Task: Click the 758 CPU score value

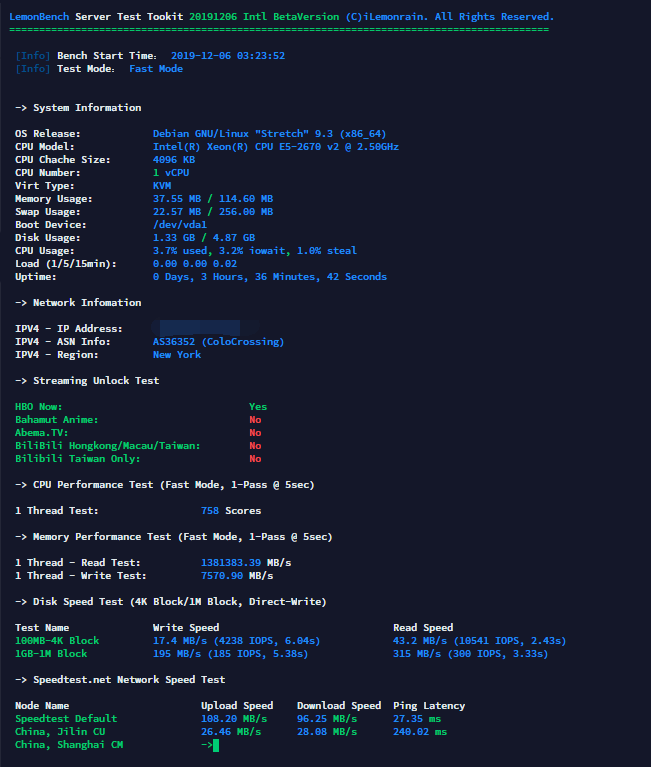Action: tap(210, 511)
